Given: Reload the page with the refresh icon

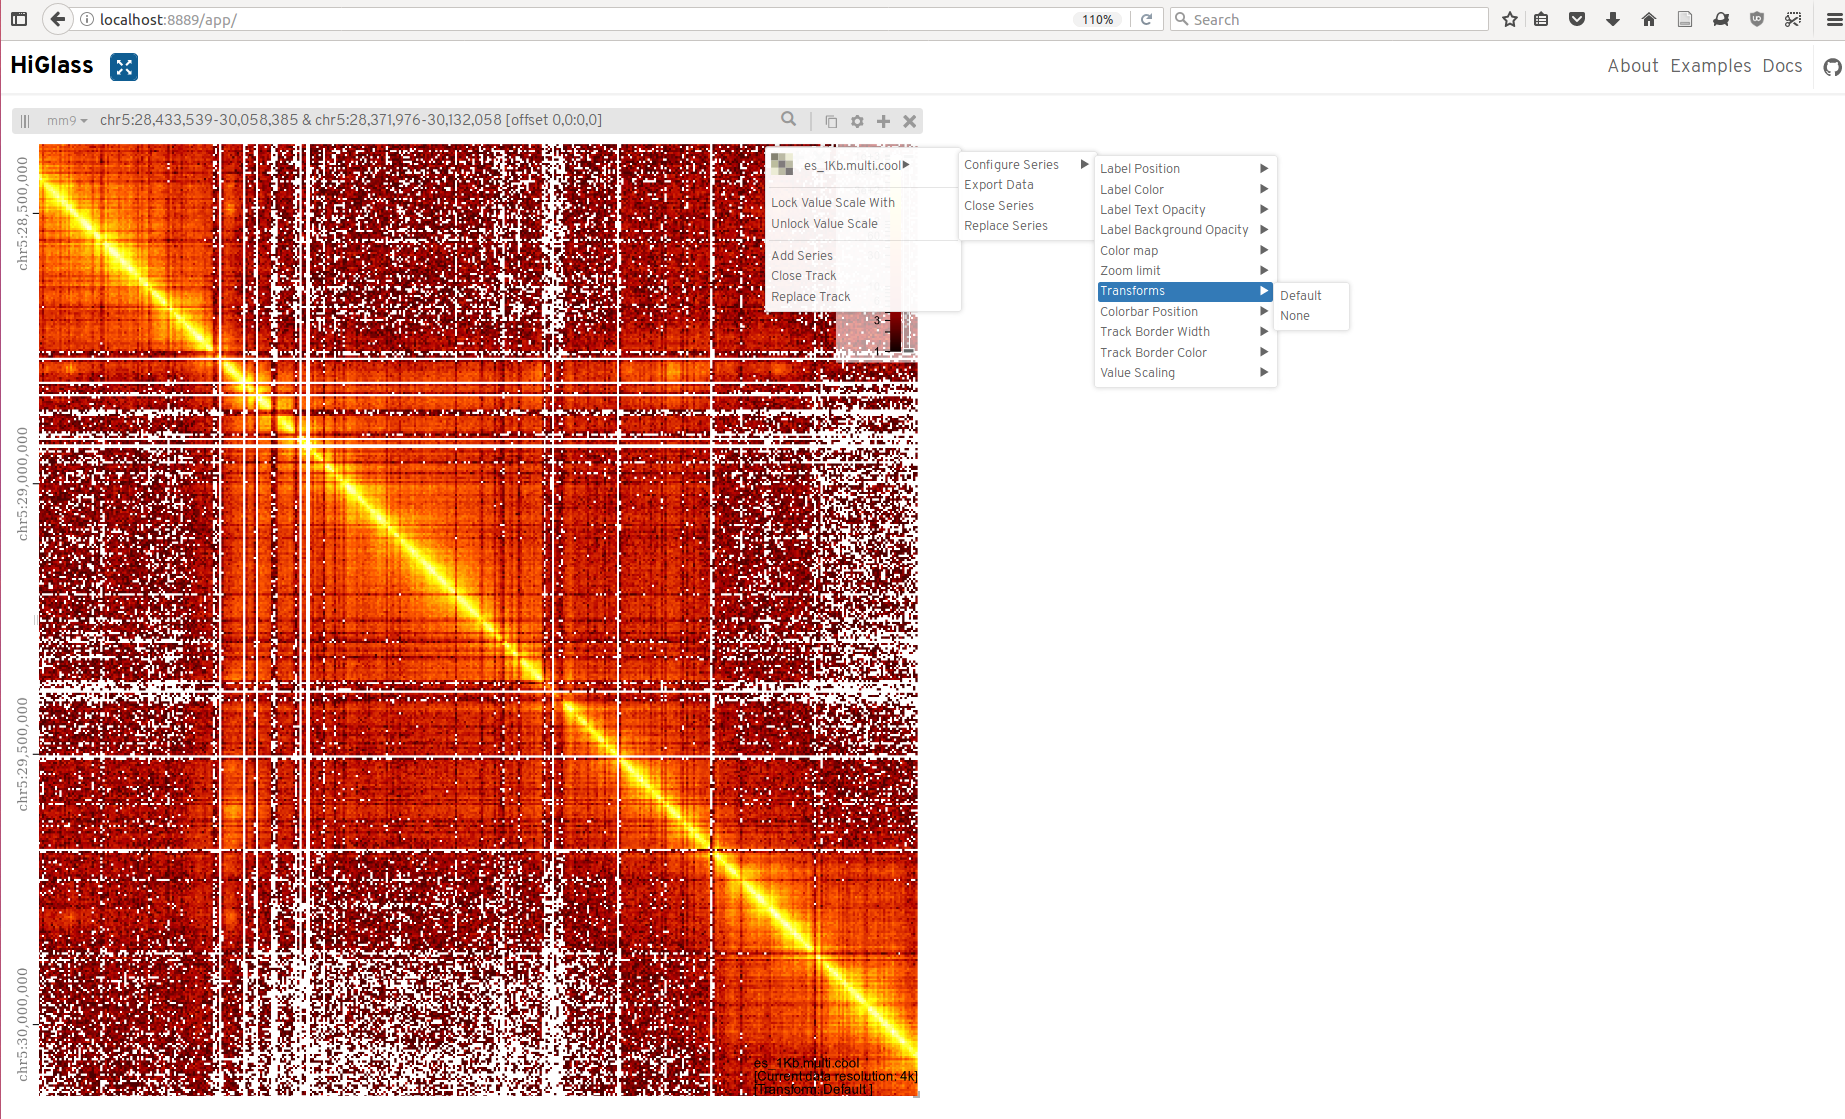Looking at the screenshot, I should pos(1146,18).
